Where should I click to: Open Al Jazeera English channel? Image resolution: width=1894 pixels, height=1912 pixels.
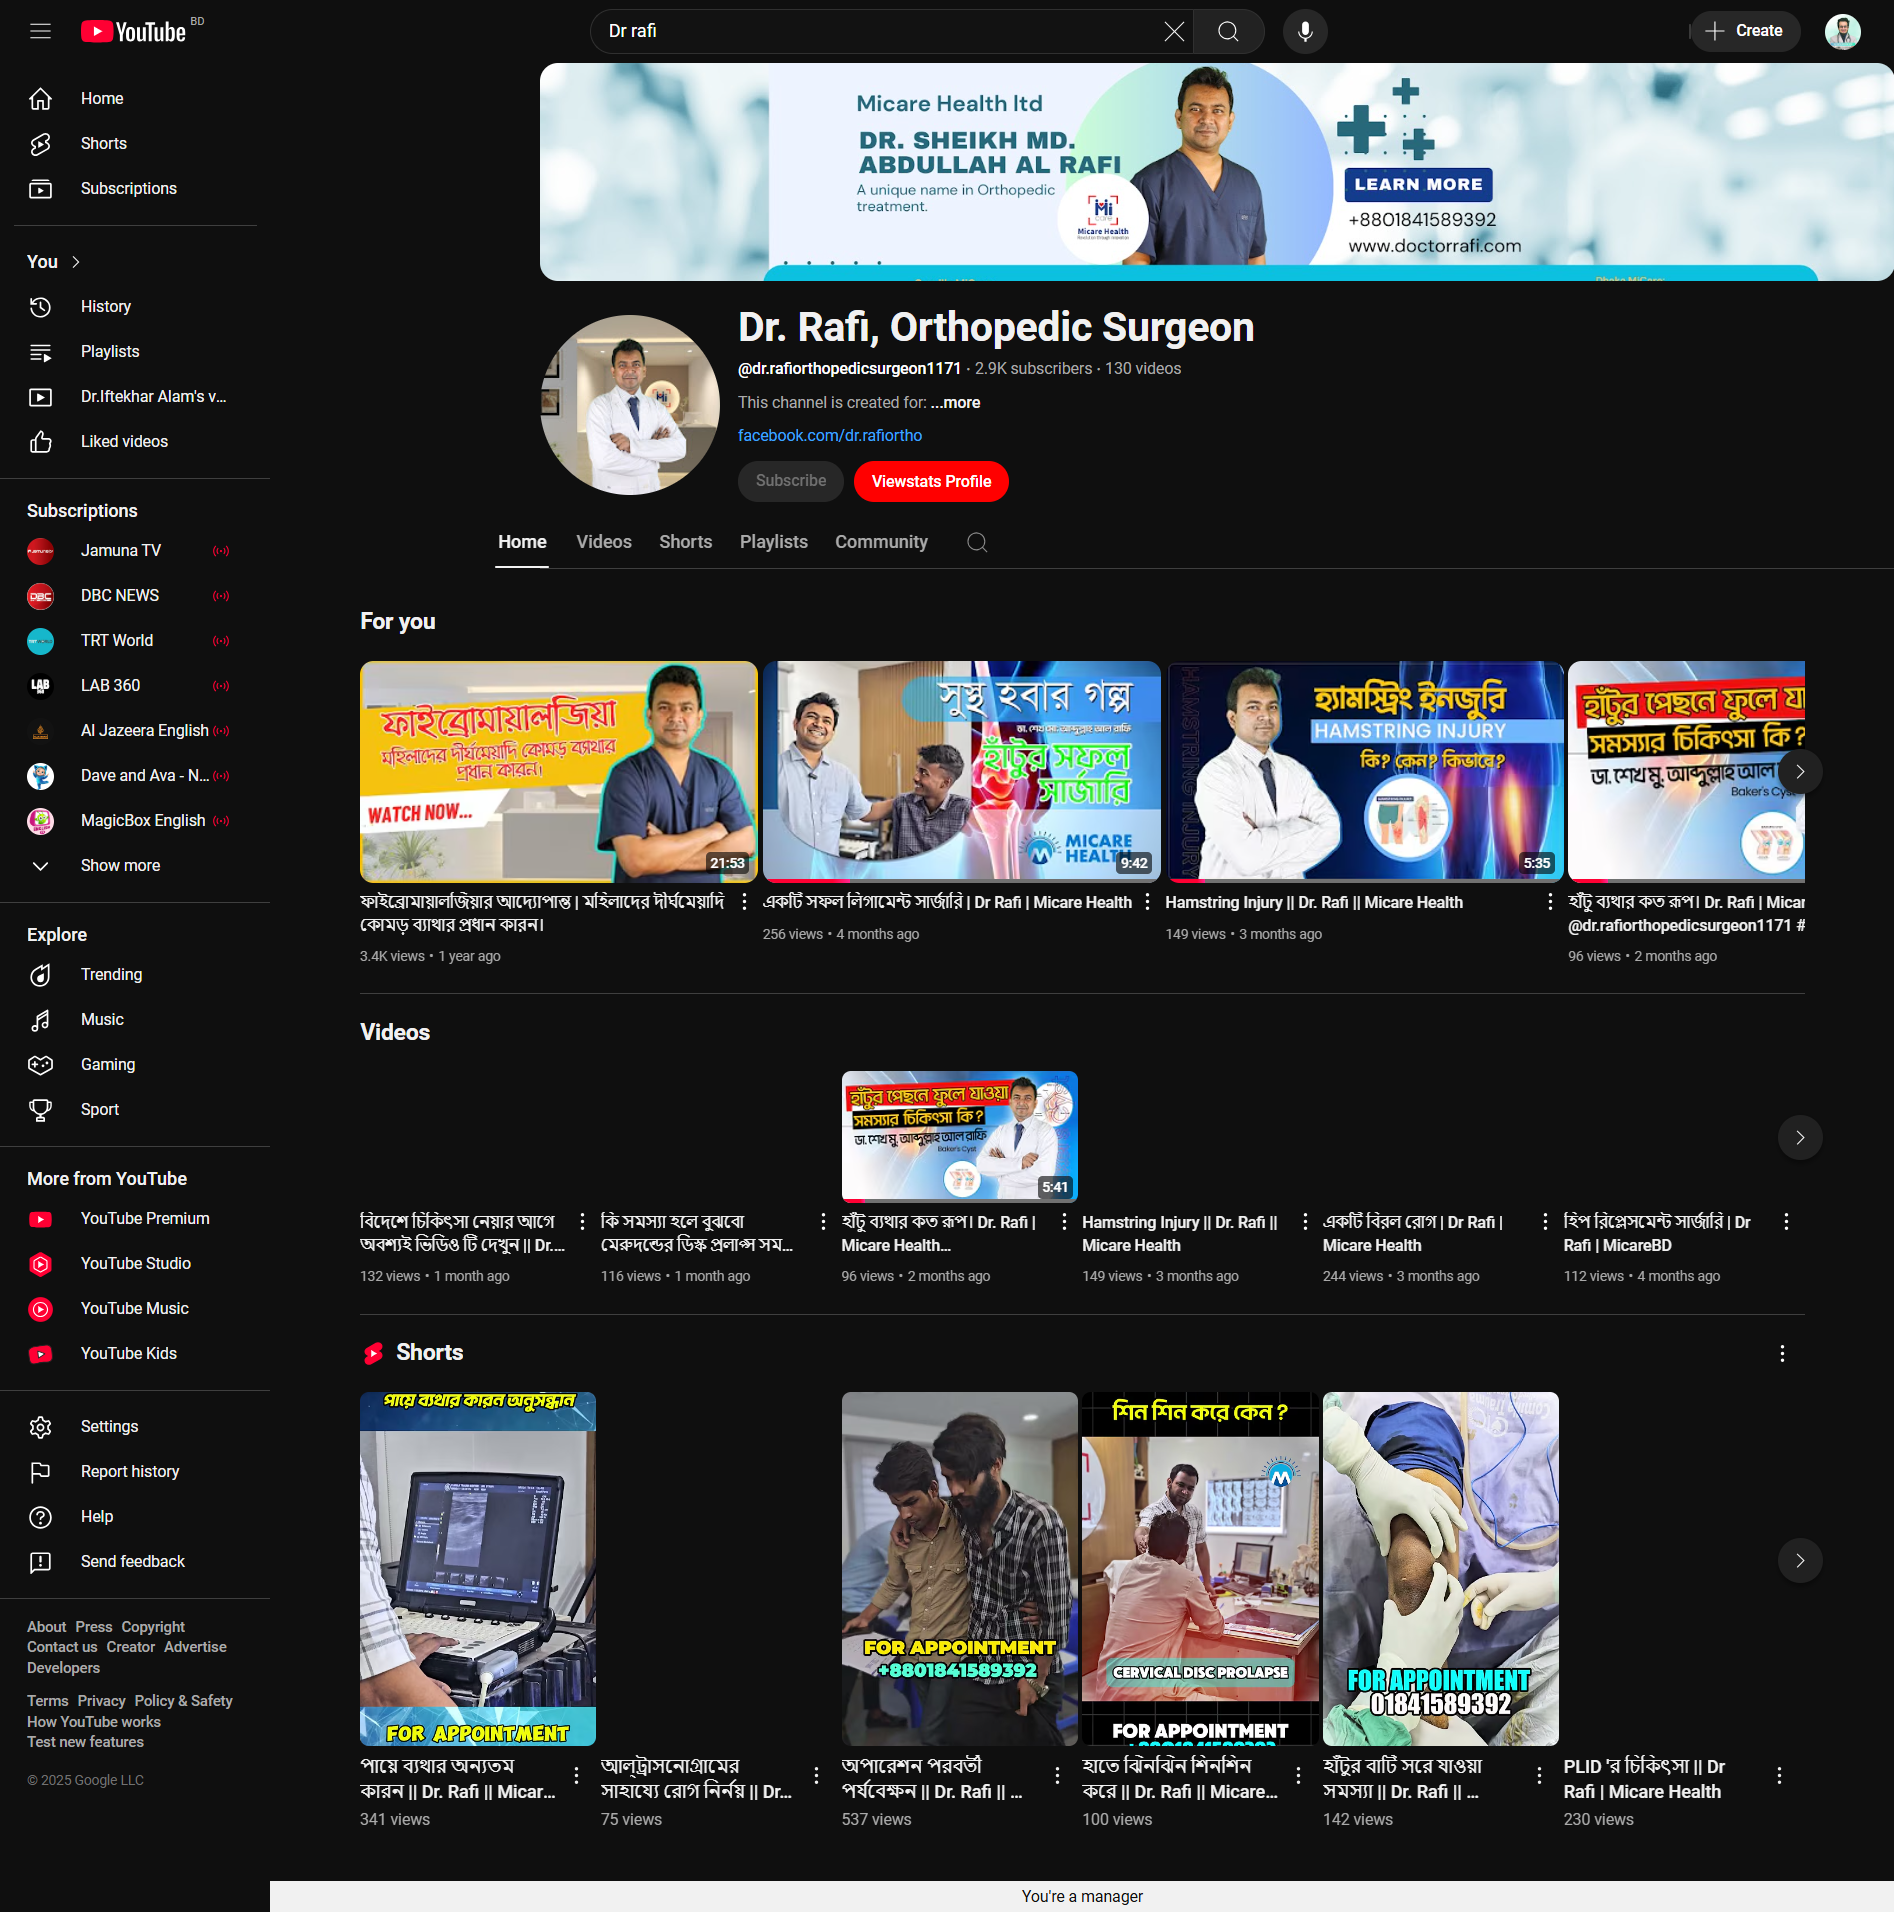point(135,731)
